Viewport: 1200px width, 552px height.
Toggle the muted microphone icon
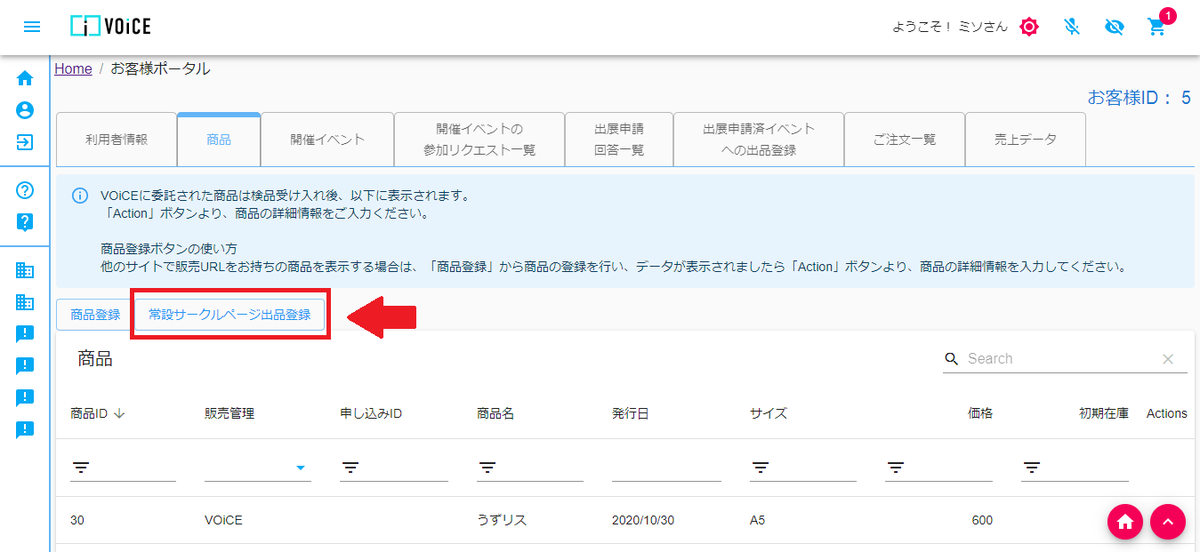click(x=1072, y=27)
